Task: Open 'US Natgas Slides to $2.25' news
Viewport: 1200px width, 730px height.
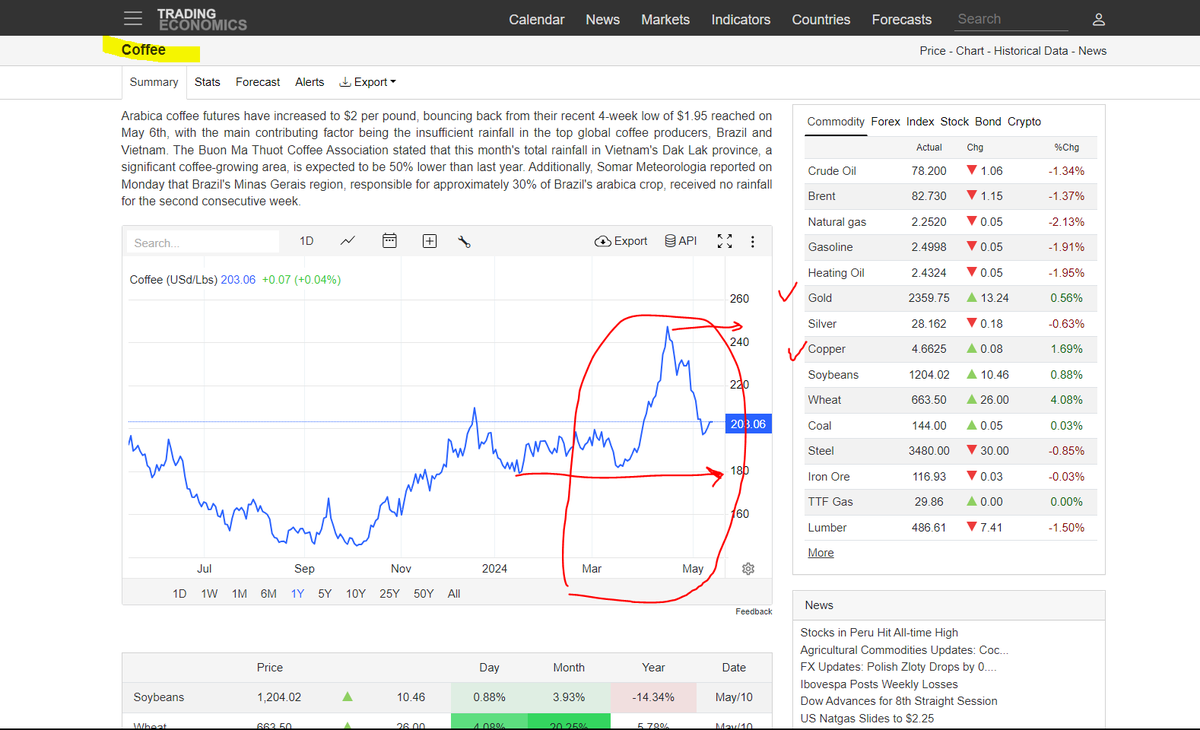Action: pos(866,718)
